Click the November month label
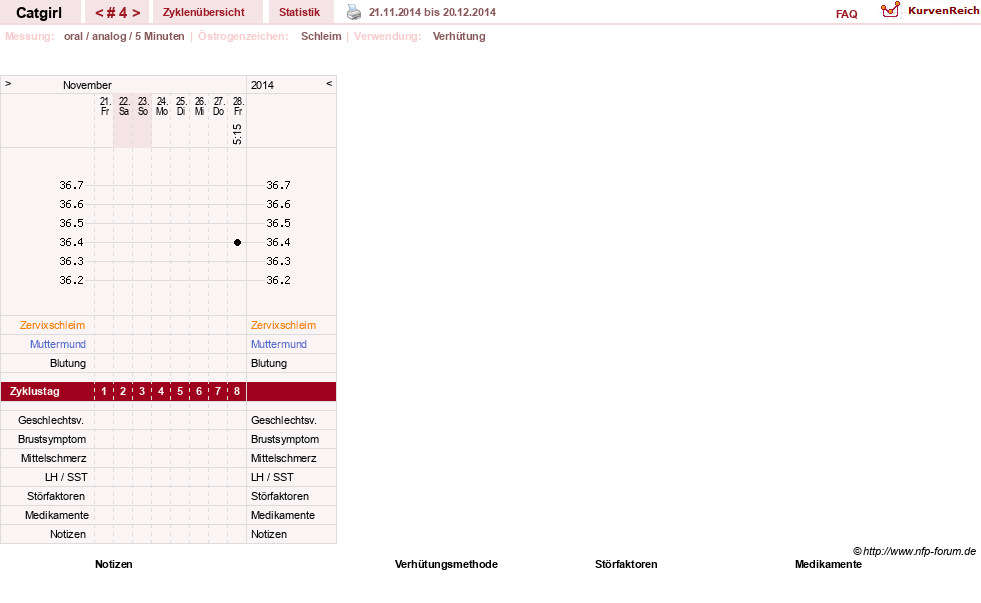The image size is (981, 603). pos(87,85)
